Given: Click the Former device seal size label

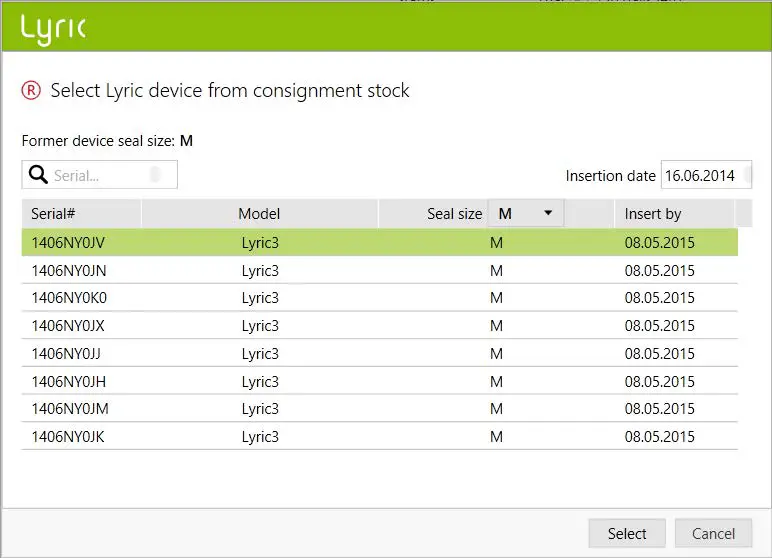Looking at the screenshot, I should 98,141.
